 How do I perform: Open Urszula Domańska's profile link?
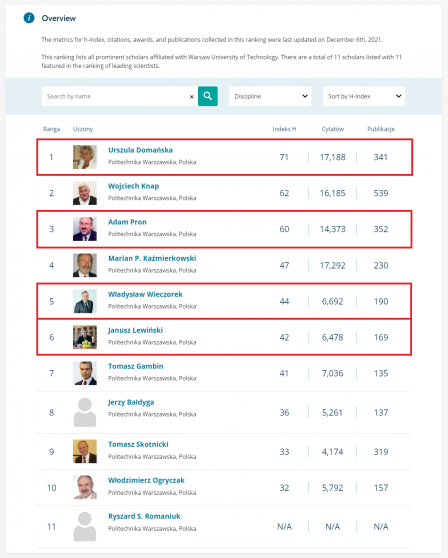pos(141,150)
